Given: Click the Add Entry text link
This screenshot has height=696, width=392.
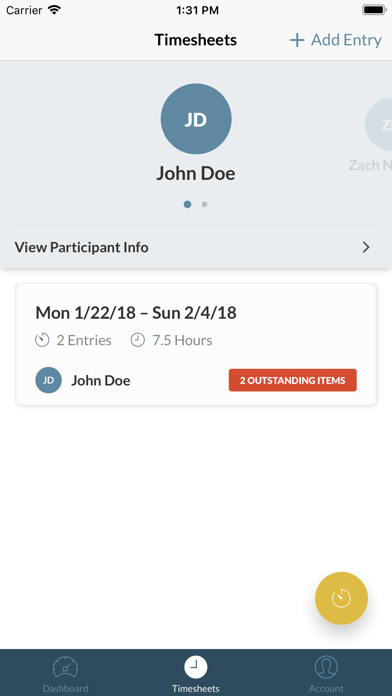Looking at the screenshot, I should coord(346,40).
